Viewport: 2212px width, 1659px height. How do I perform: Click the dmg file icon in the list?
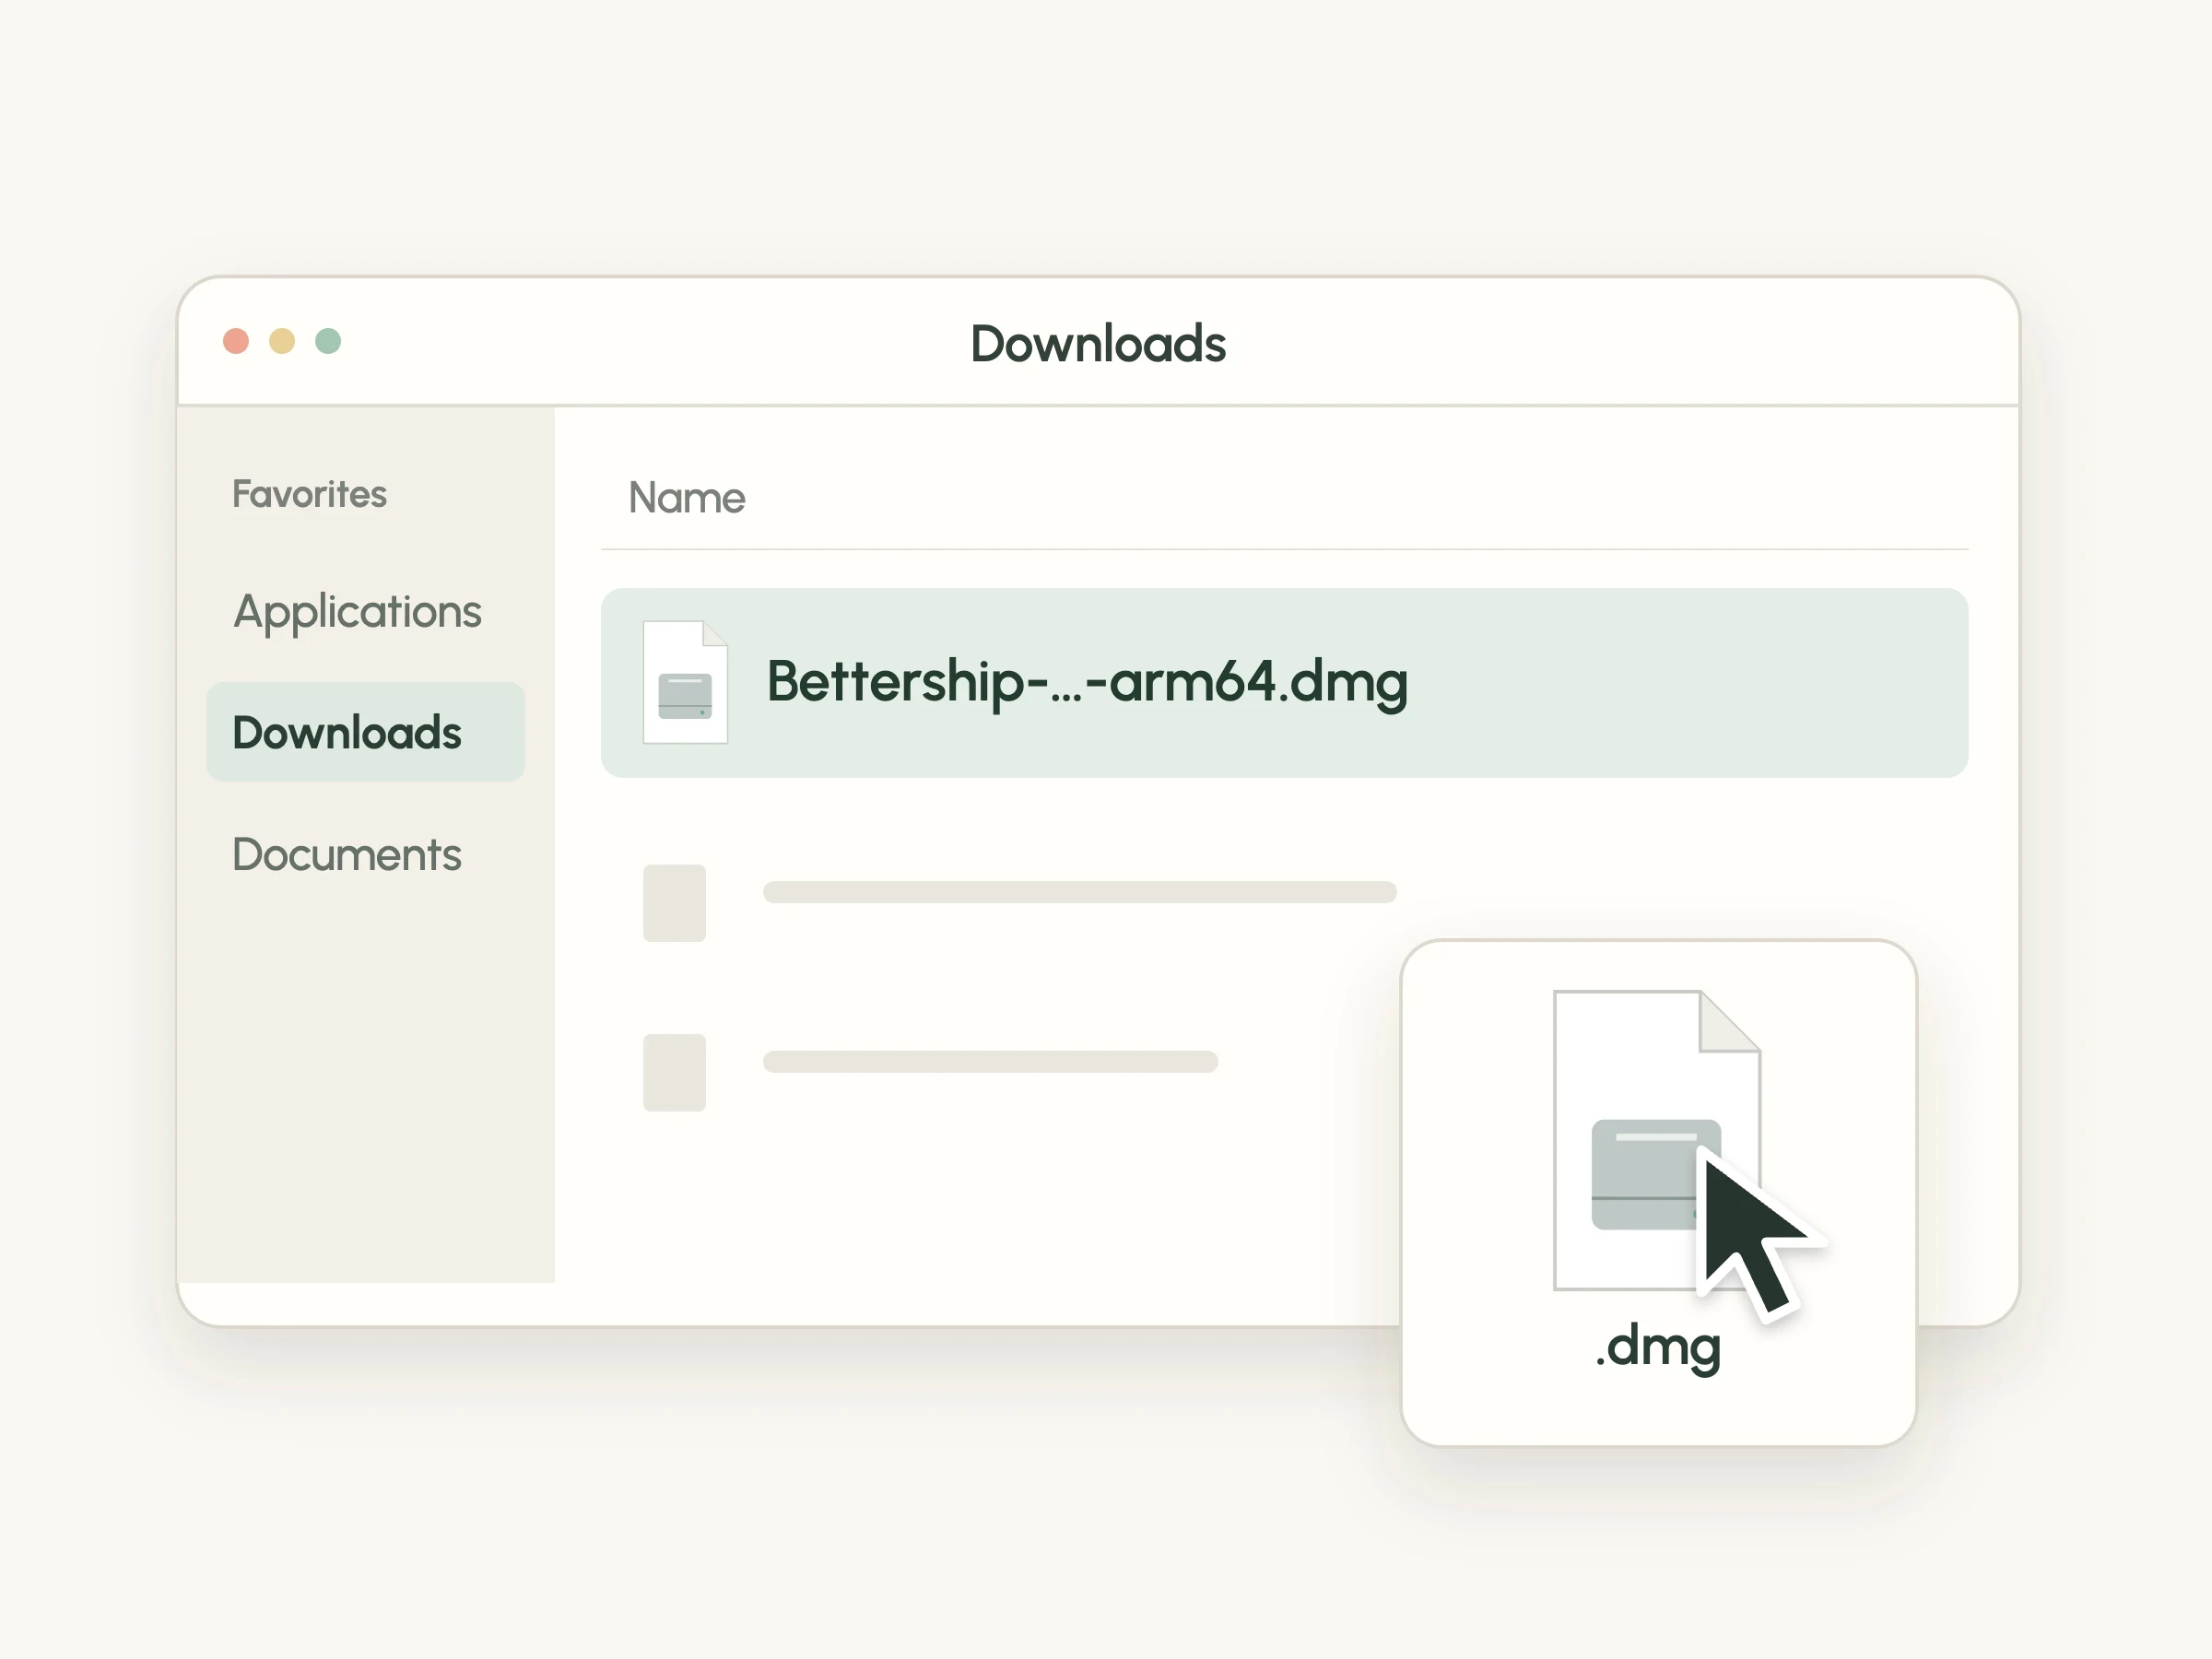[685, 682]
